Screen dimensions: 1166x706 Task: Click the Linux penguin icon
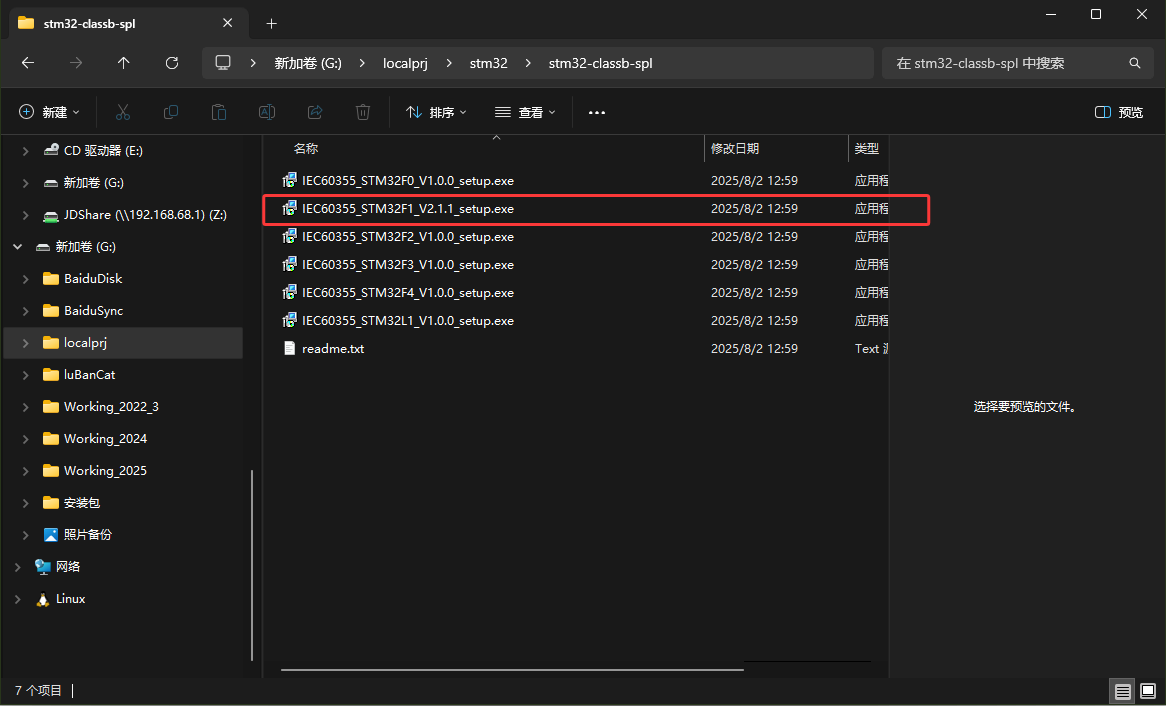43,599
